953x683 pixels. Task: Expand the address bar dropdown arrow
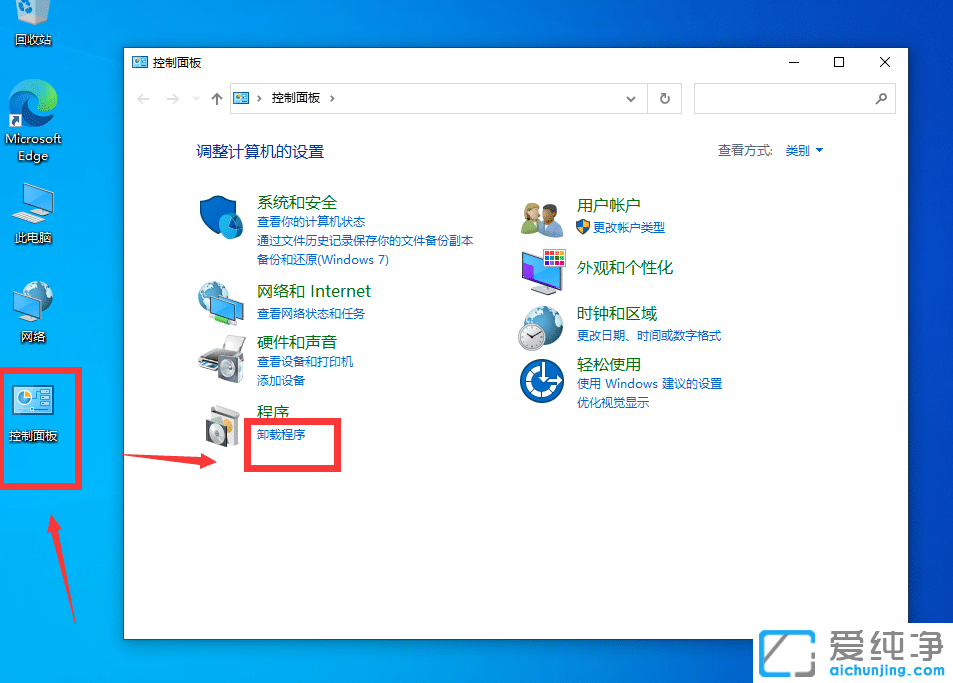pos(630,98)
